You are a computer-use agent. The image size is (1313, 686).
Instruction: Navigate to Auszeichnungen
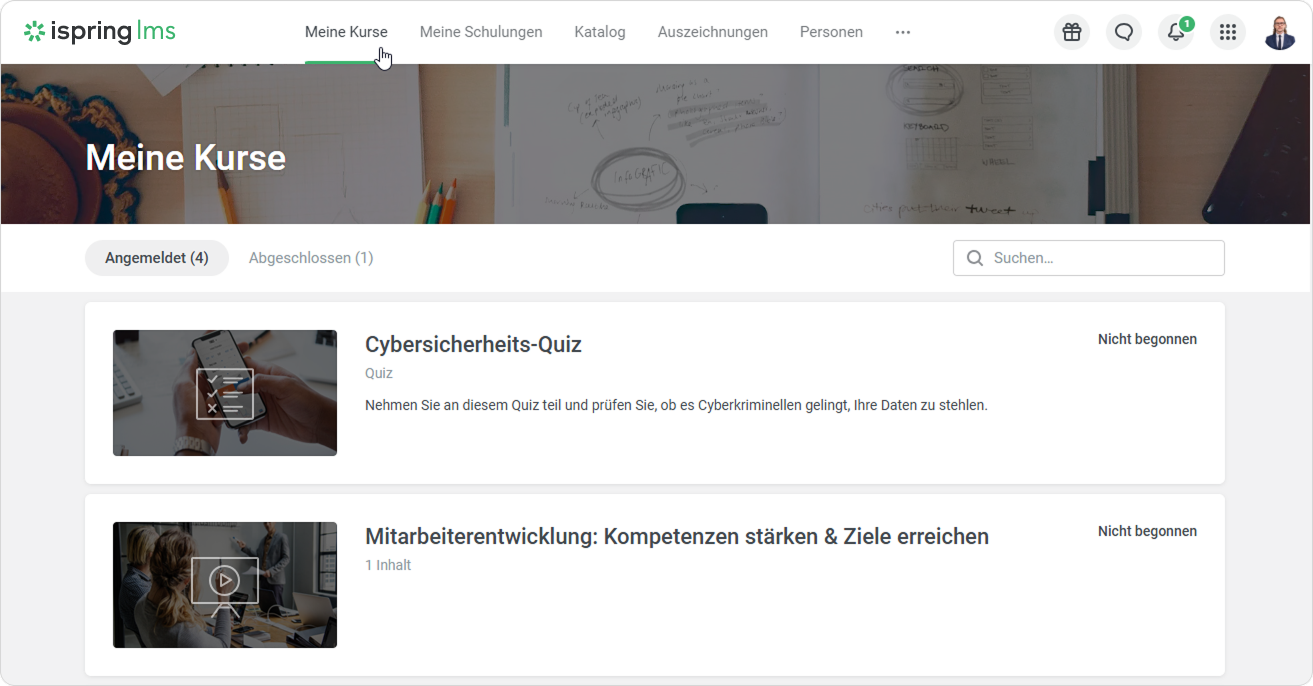713,32
